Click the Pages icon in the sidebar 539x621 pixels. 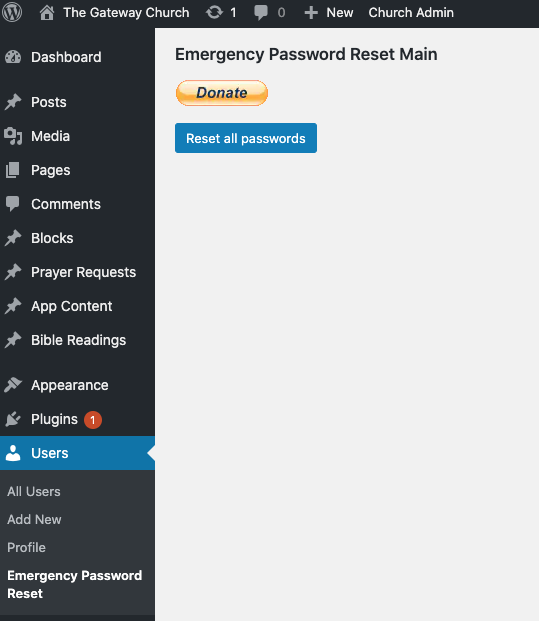click(13, 170)
